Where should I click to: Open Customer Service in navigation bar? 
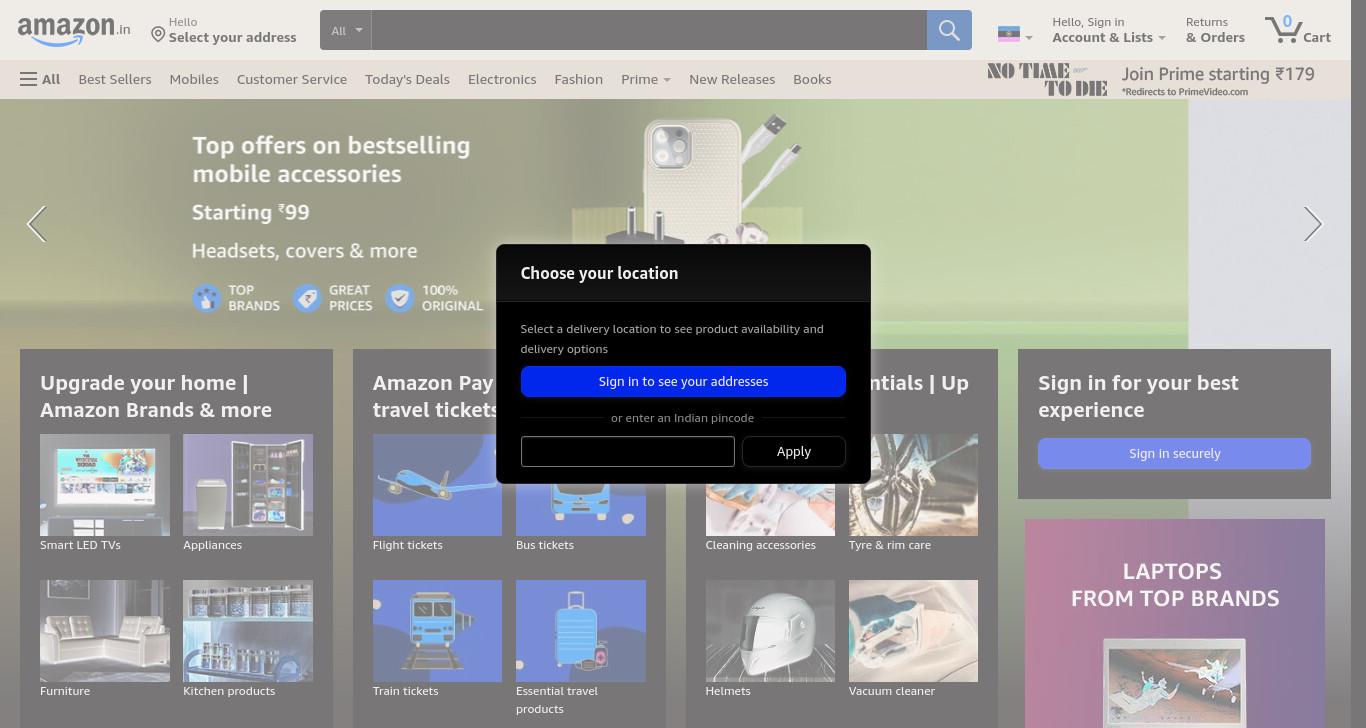292,79
